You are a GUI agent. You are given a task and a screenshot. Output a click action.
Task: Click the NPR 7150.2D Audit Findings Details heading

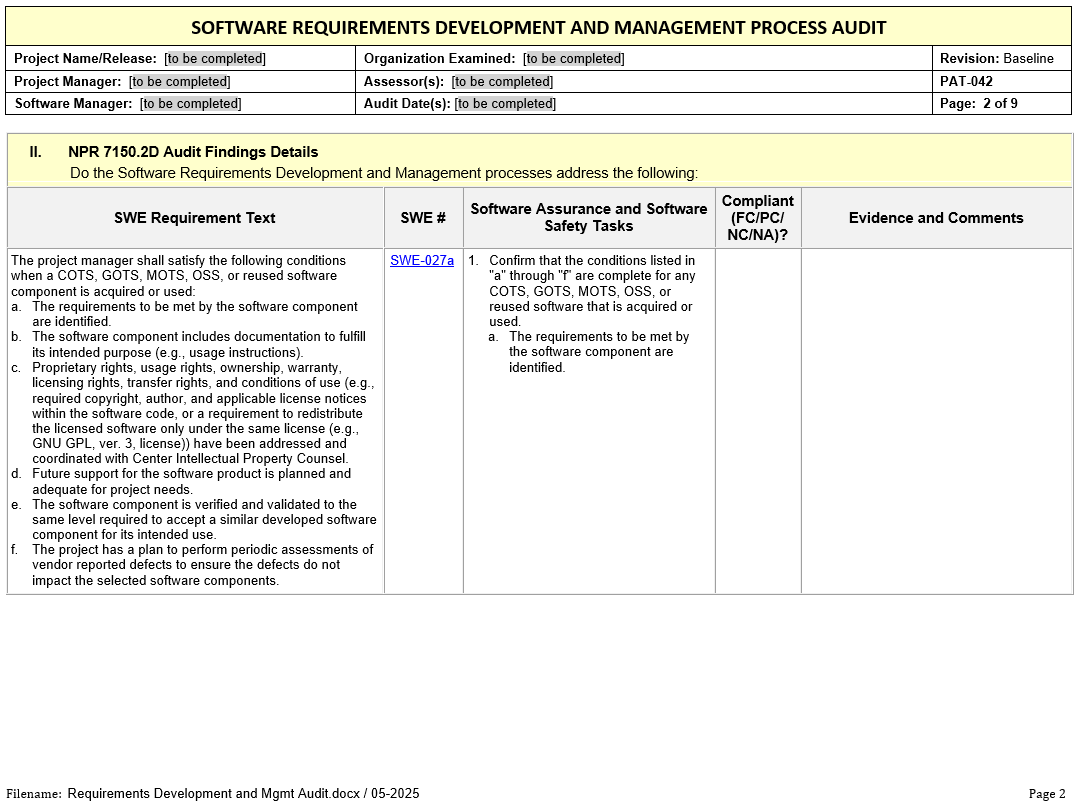pos(193,152)
